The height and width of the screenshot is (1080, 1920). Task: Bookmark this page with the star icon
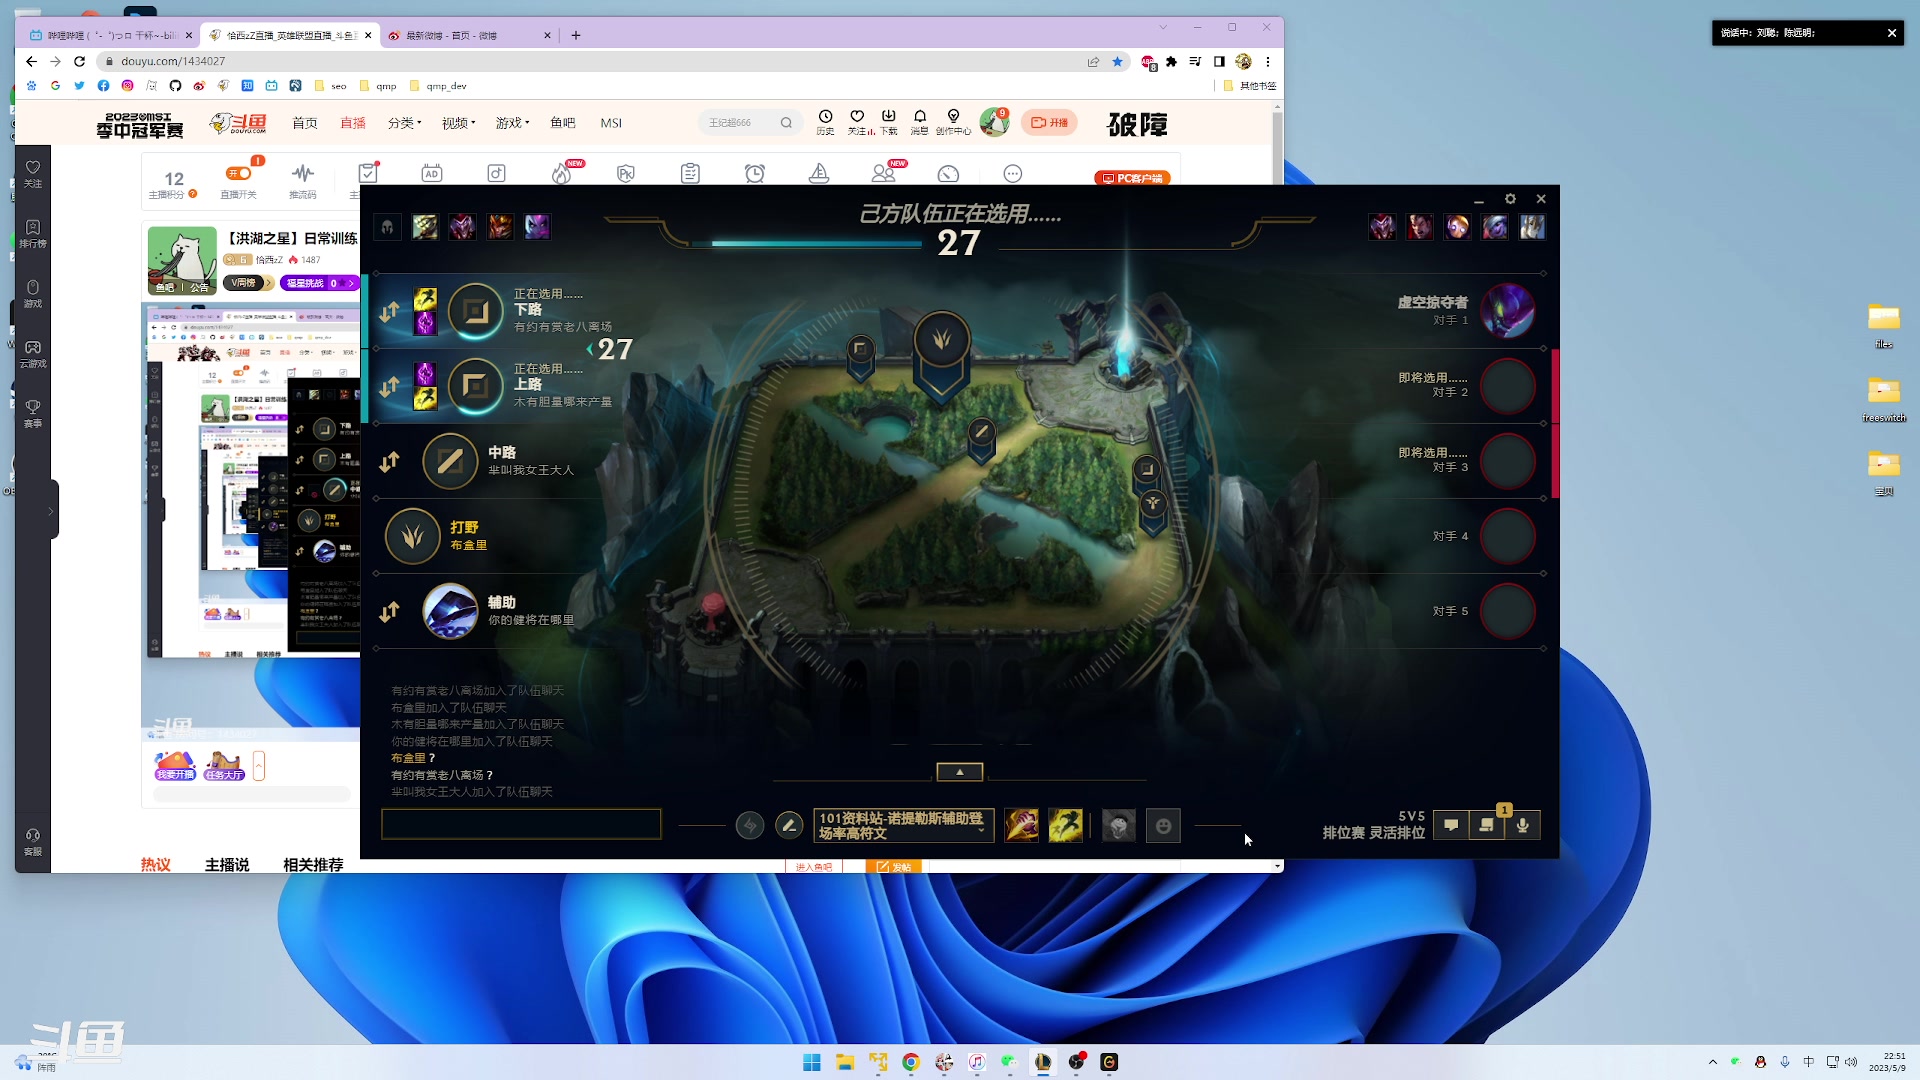point(1118,61)
